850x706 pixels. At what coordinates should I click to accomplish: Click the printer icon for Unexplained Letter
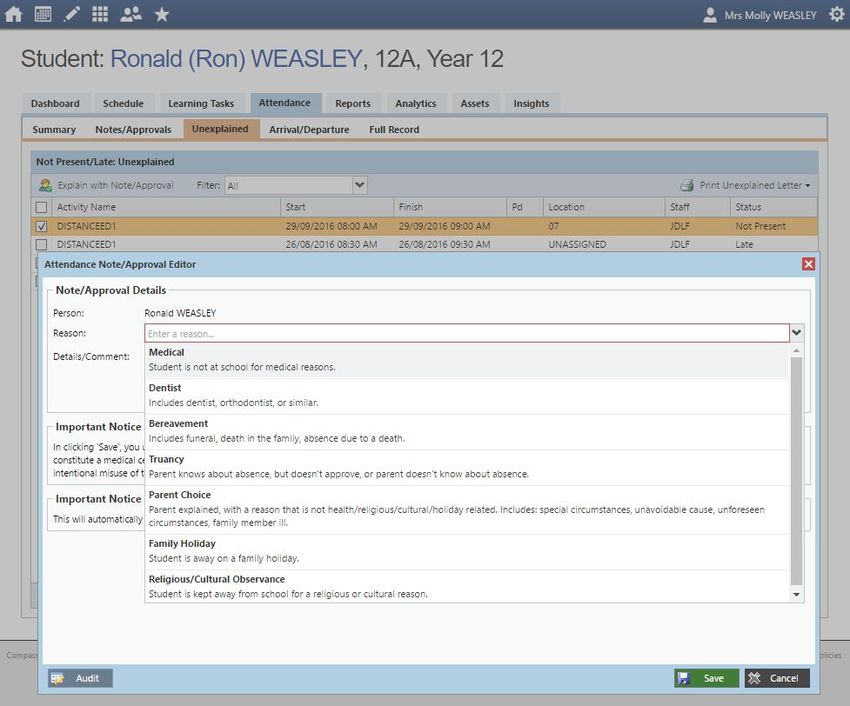pos(687,185)
